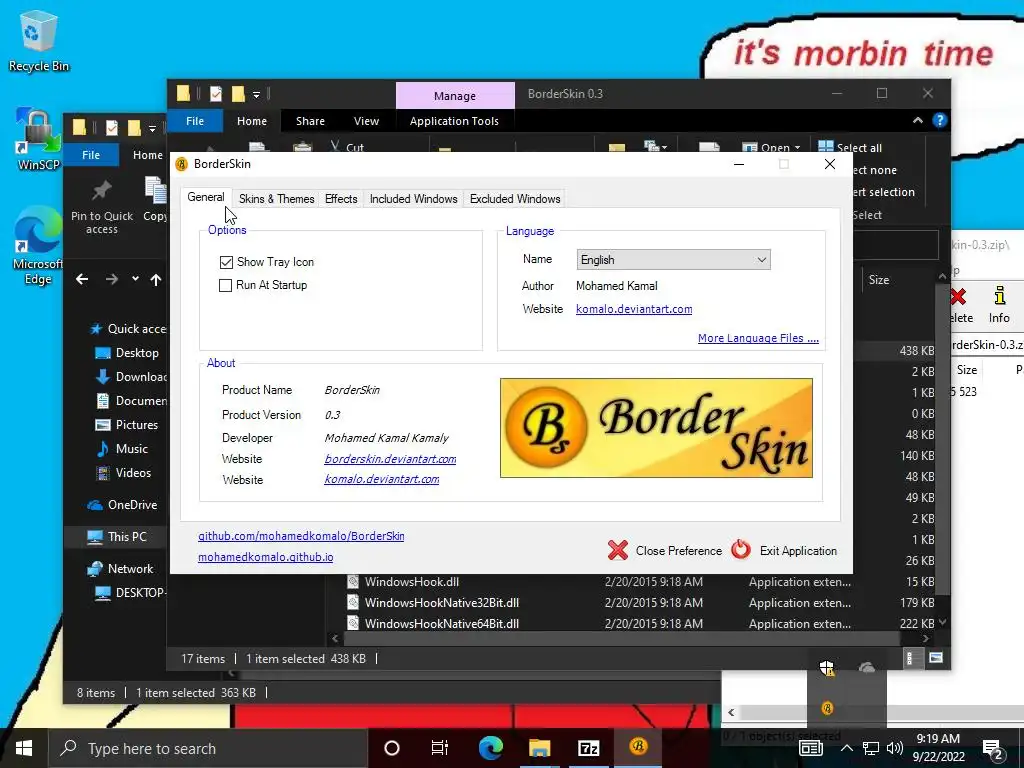Open the Share ribbon tab

pos(310,121)
